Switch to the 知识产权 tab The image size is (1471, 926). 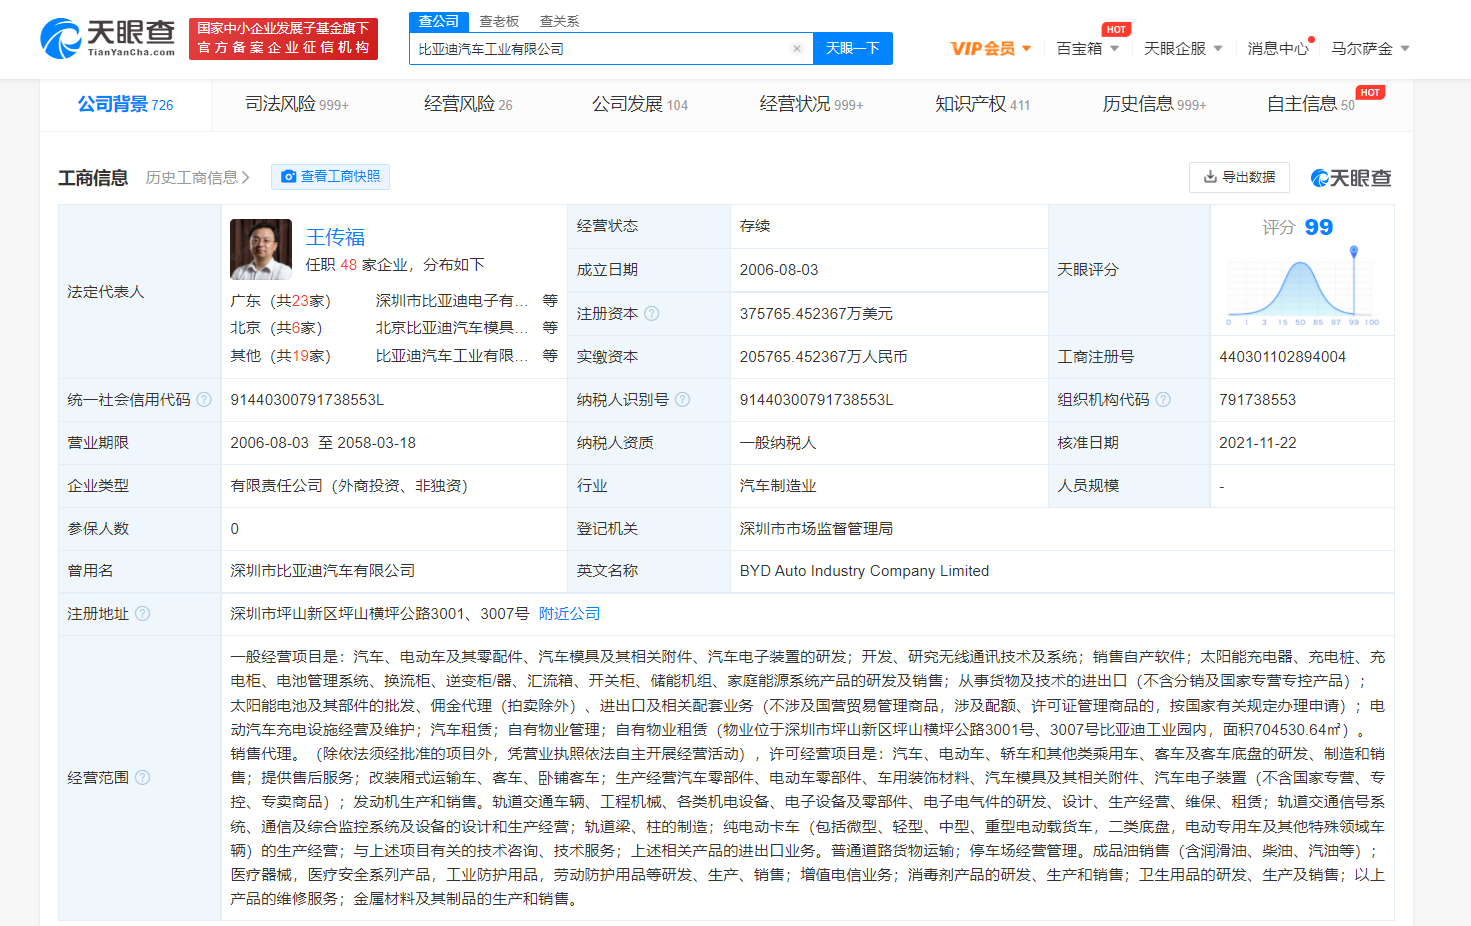981,104
